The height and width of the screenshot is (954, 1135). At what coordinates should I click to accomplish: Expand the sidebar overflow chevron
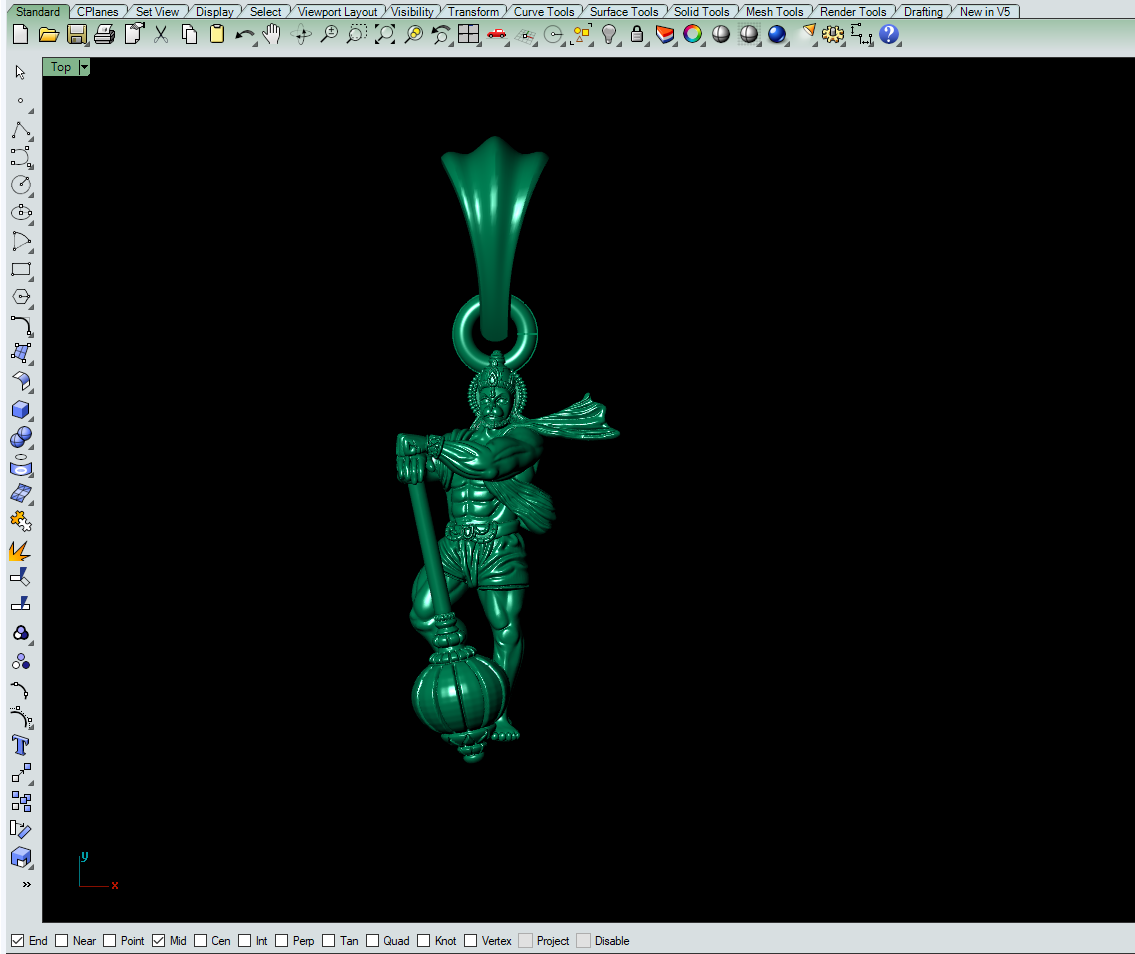[26, 884]
